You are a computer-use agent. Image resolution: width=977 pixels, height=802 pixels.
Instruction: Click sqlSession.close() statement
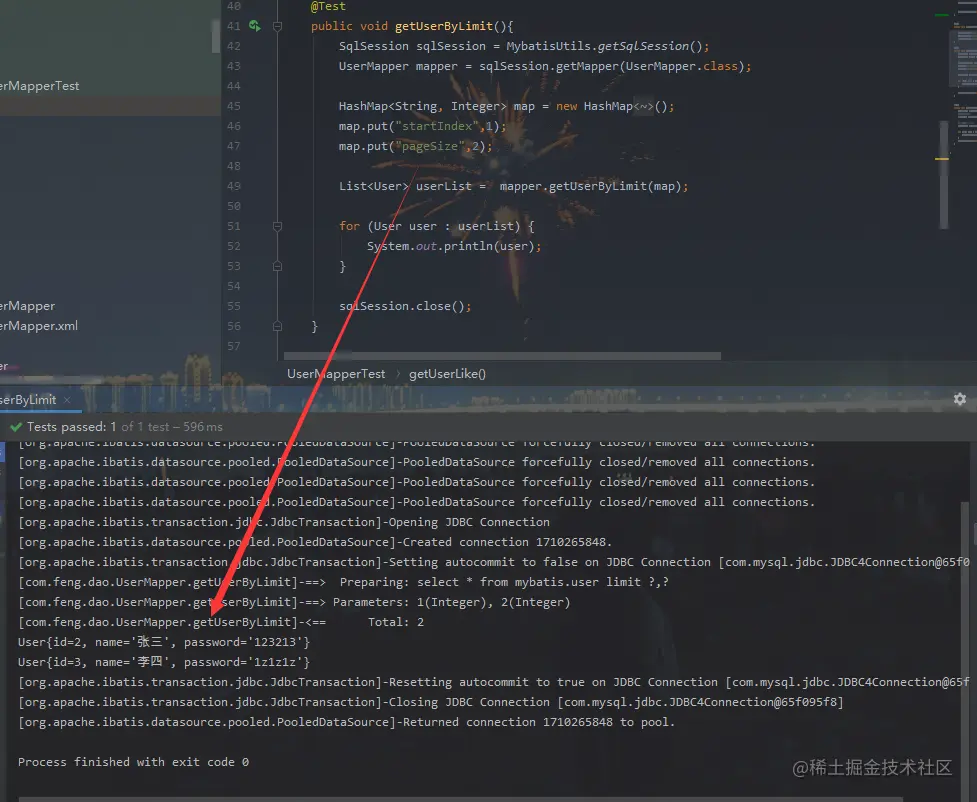[x=405, y=306]
